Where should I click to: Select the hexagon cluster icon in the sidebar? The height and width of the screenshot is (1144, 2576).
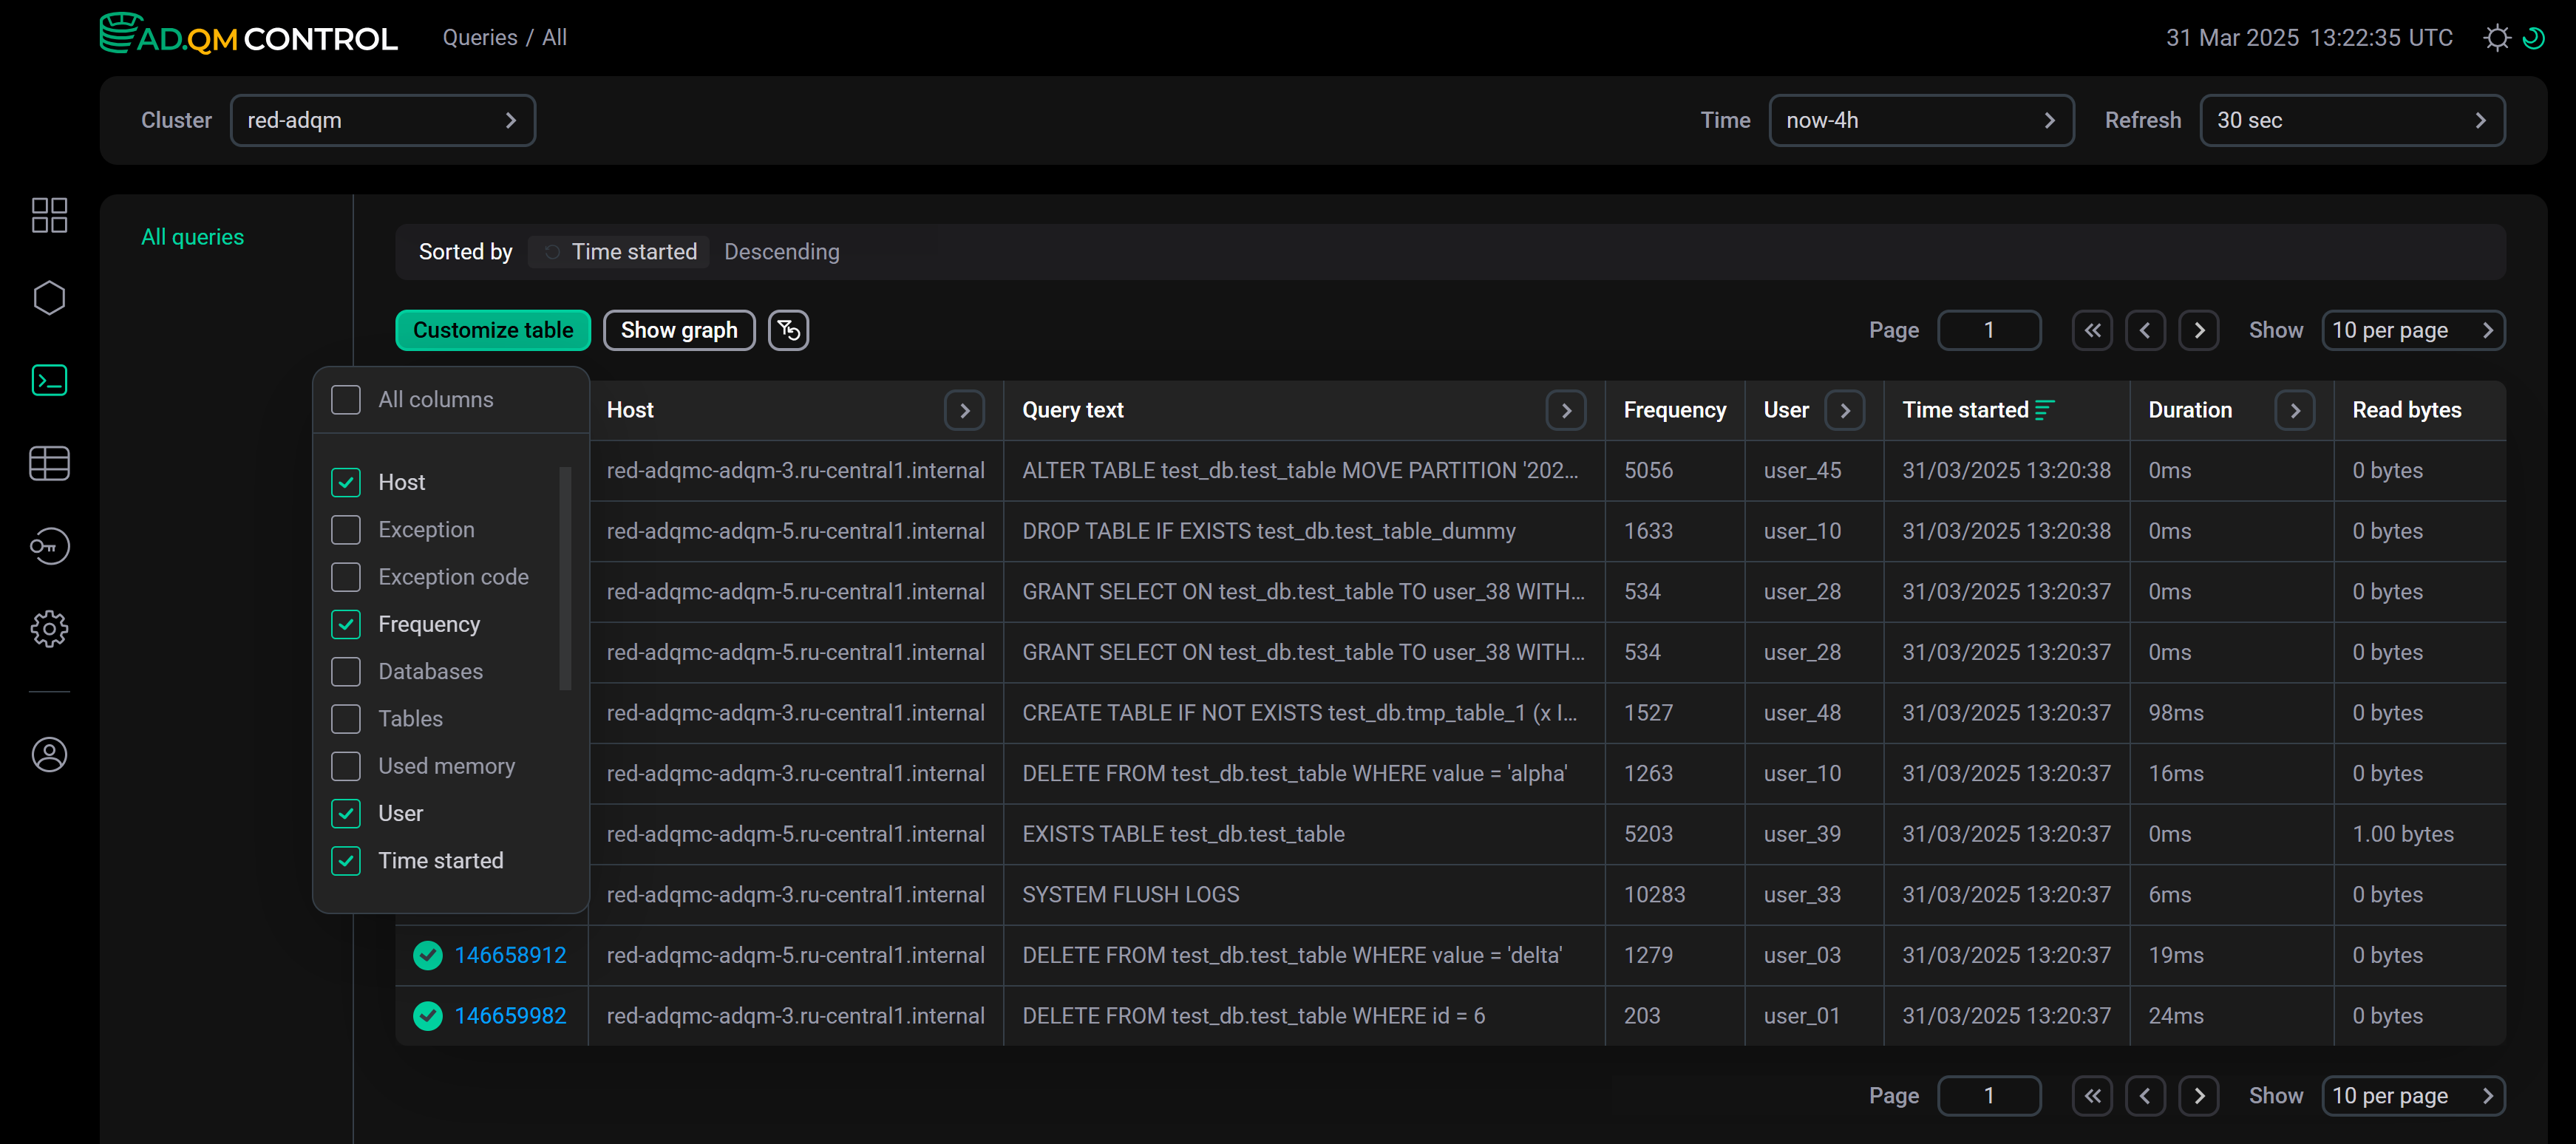pyautogui.click(x=49, y=297)
